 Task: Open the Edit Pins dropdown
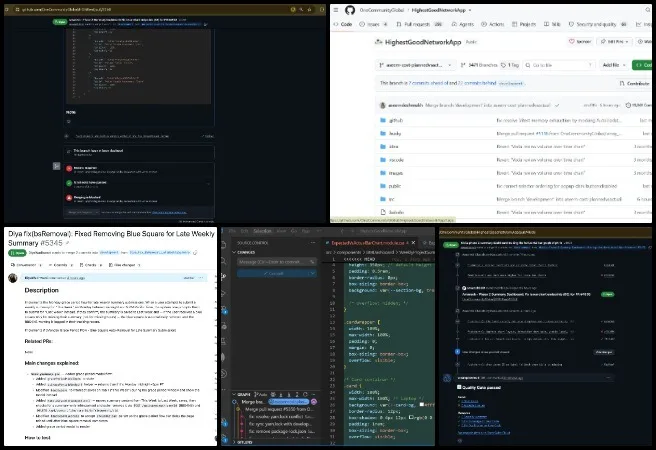pyautogui.click(x=614, y=41)
